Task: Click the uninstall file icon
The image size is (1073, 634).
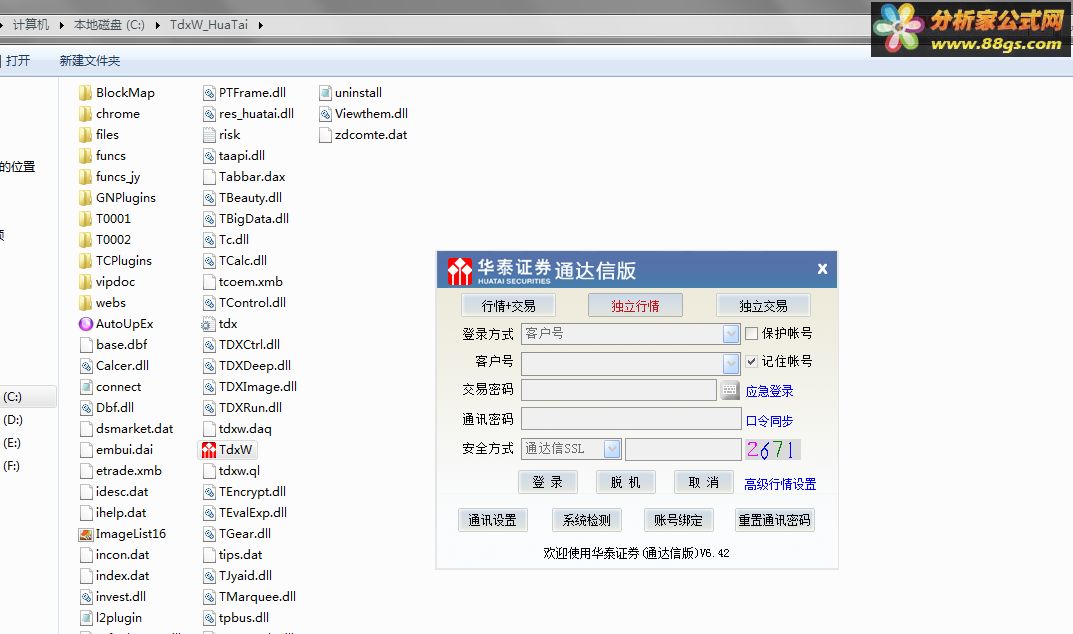Action: tap(325, 92)
